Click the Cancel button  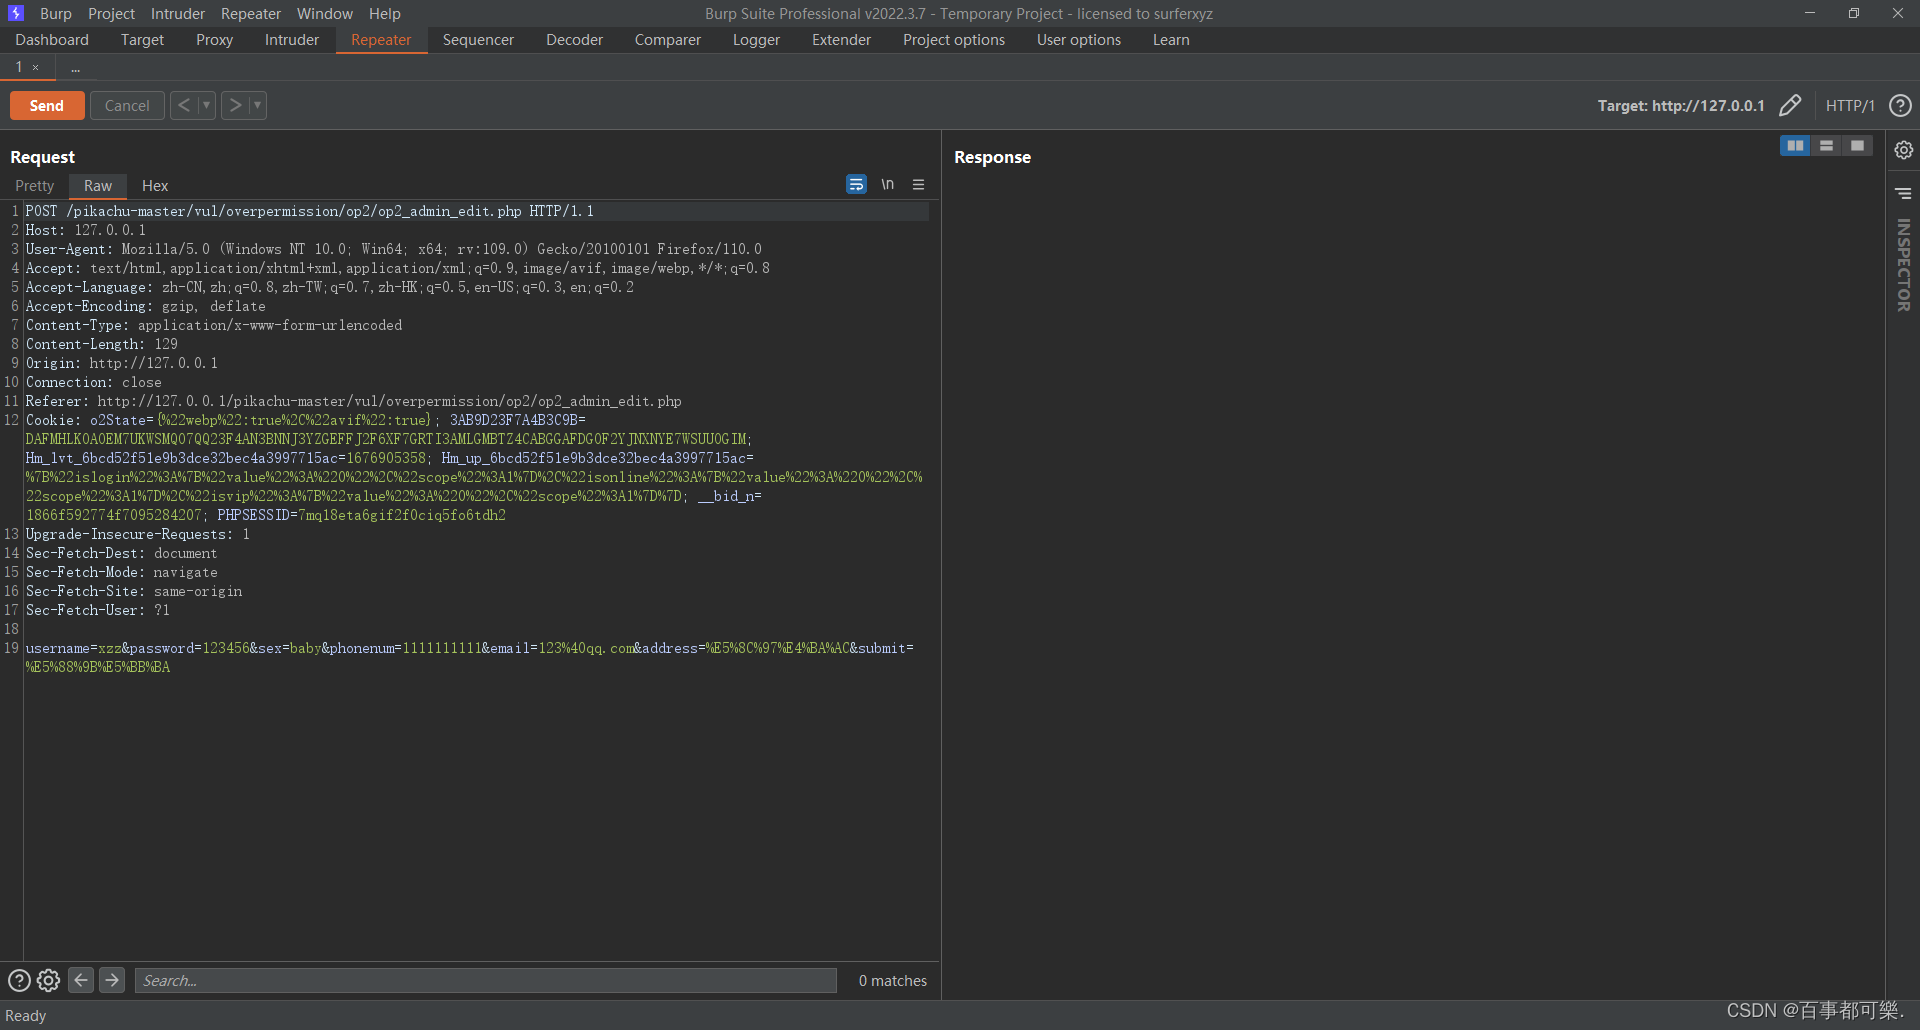point(127,105)
